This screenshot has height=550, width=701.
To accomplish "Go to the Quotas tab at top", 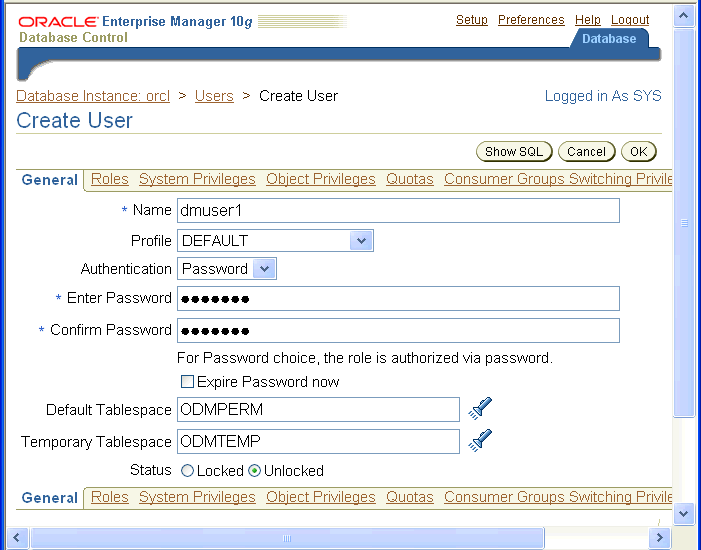I will pos(410,179).
